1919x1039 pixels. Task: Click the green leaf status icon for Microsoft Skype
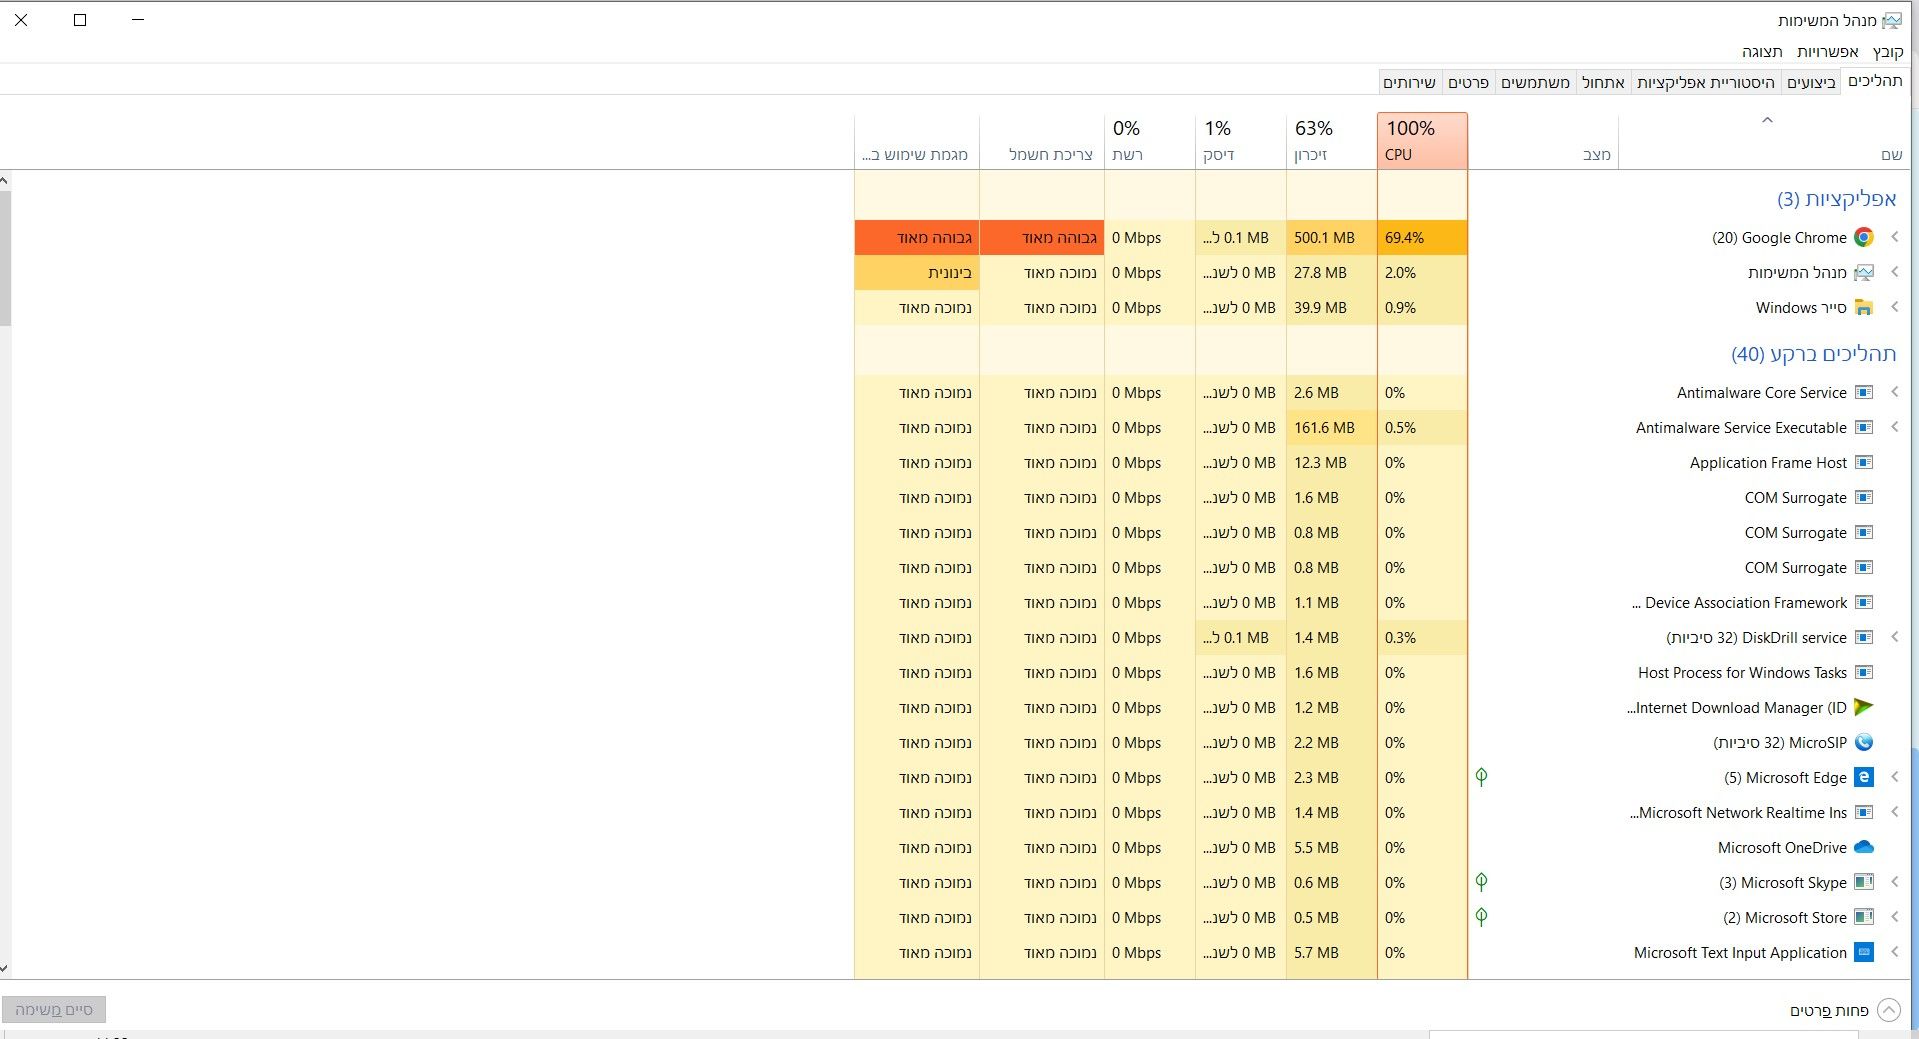tap(1481, 881)
